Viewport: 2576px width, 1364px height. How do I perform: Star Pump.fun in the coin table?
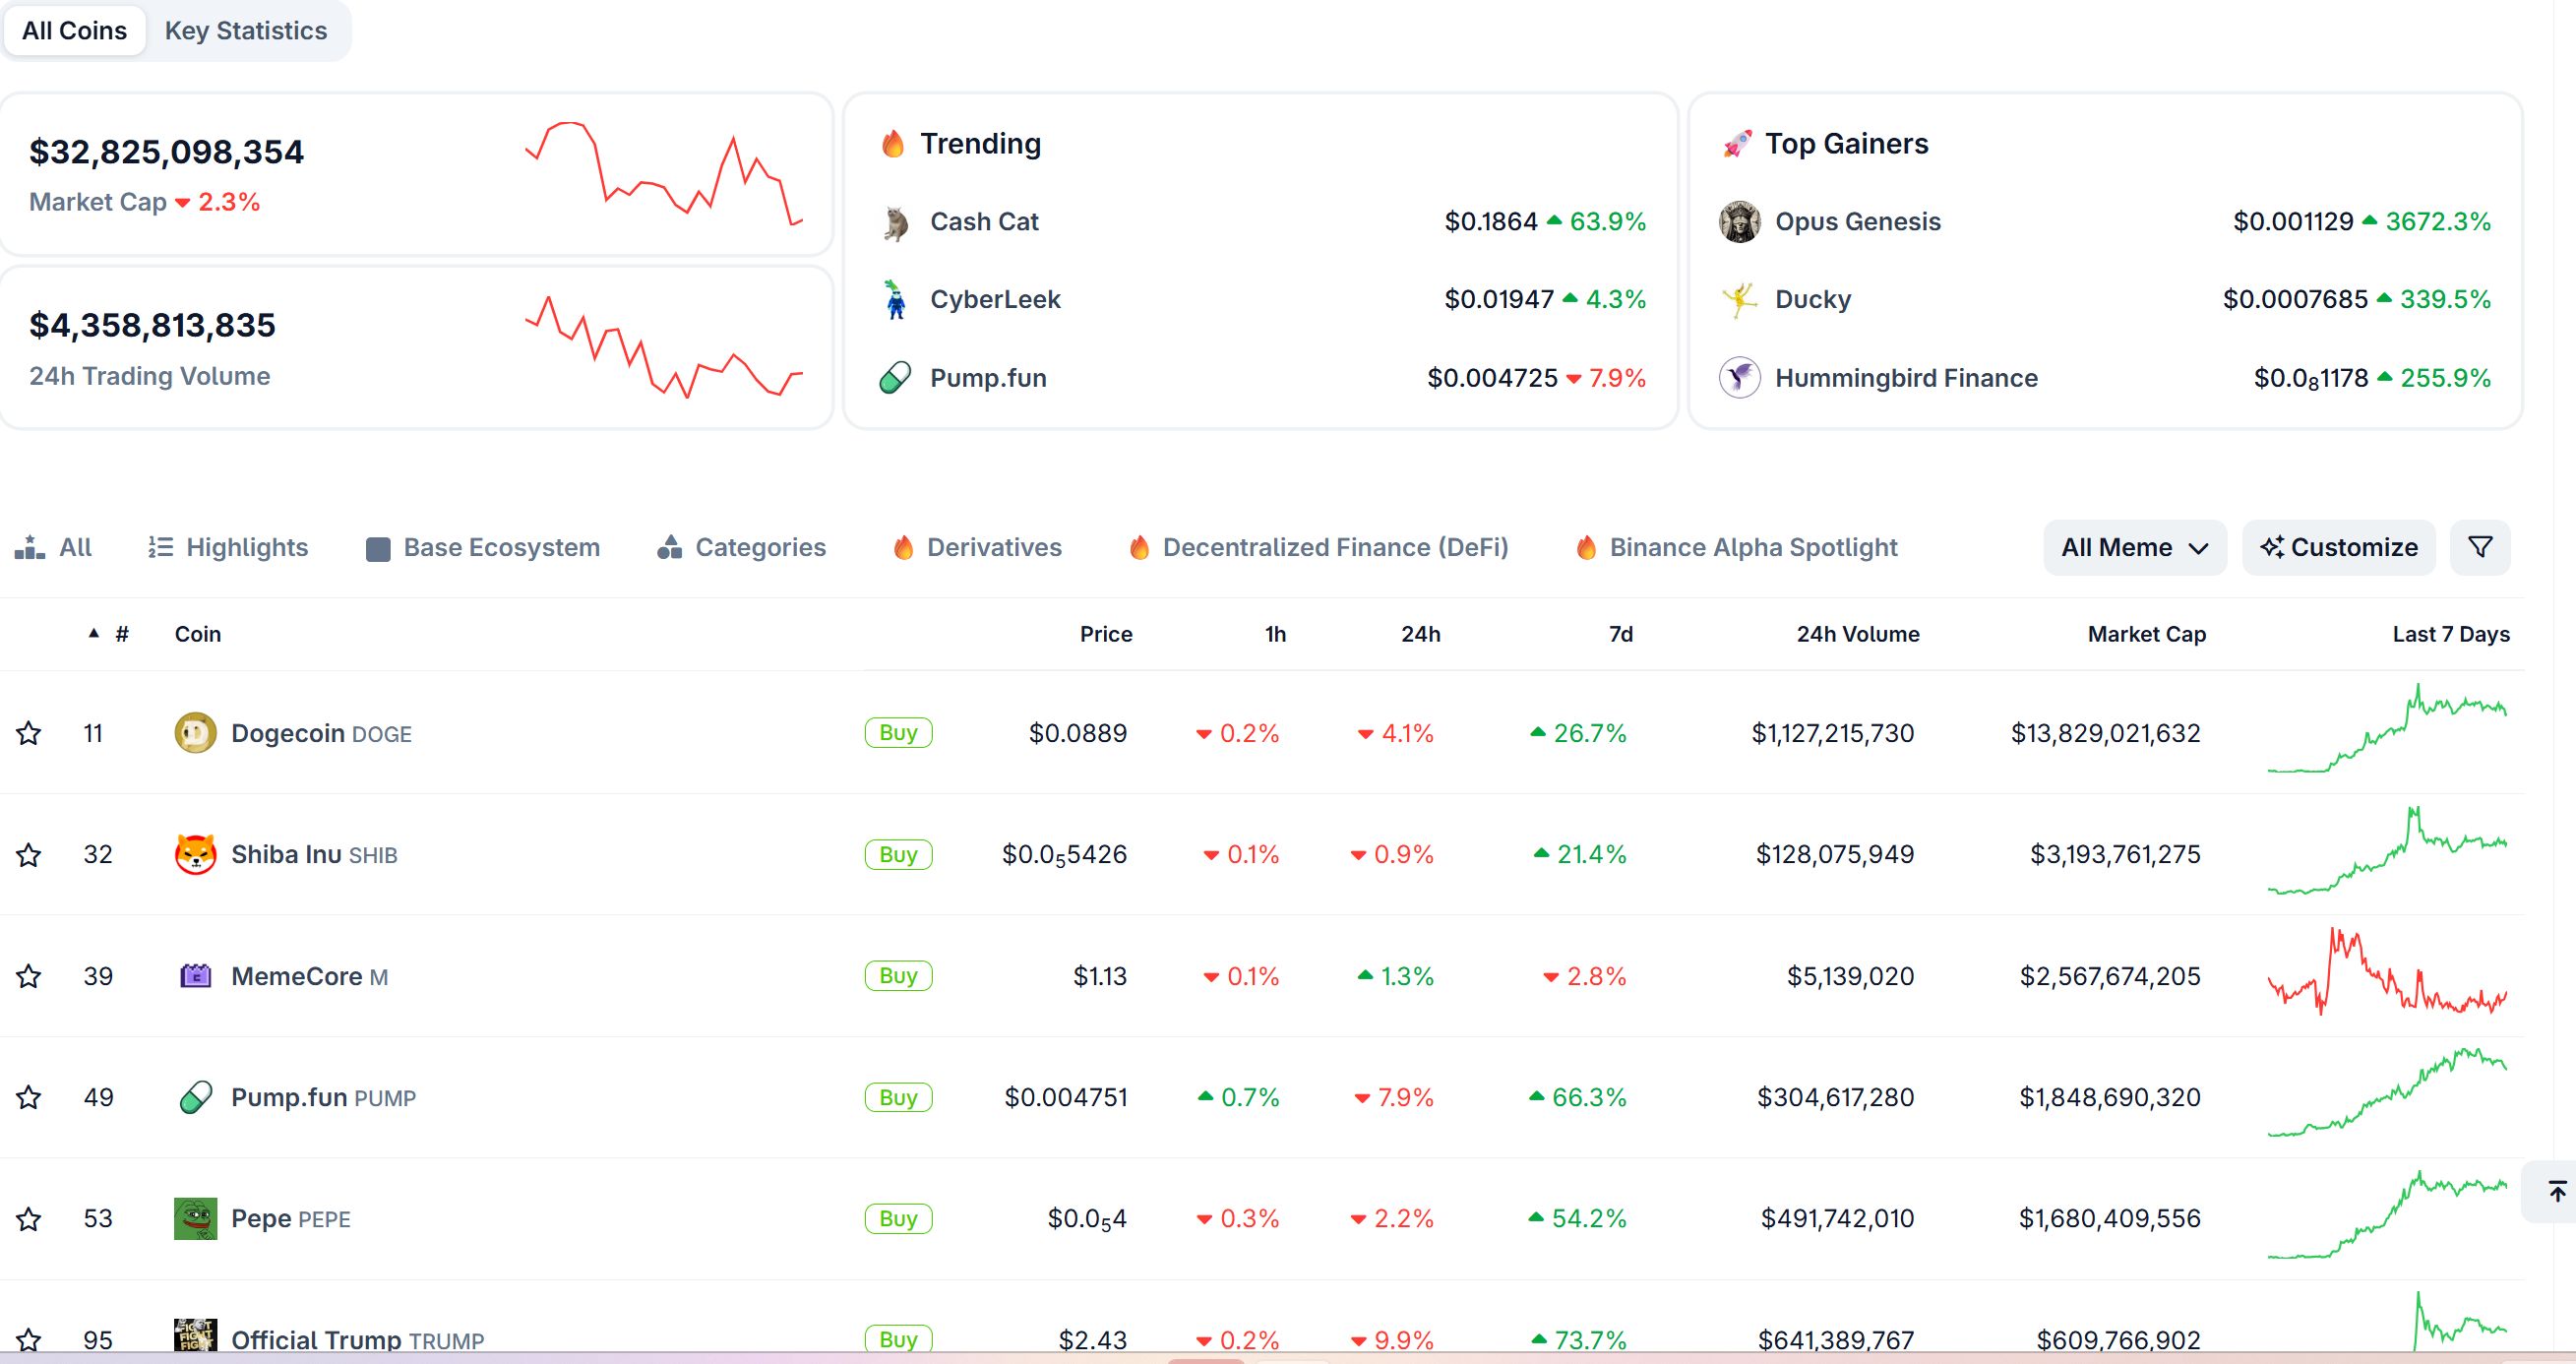29,1097
